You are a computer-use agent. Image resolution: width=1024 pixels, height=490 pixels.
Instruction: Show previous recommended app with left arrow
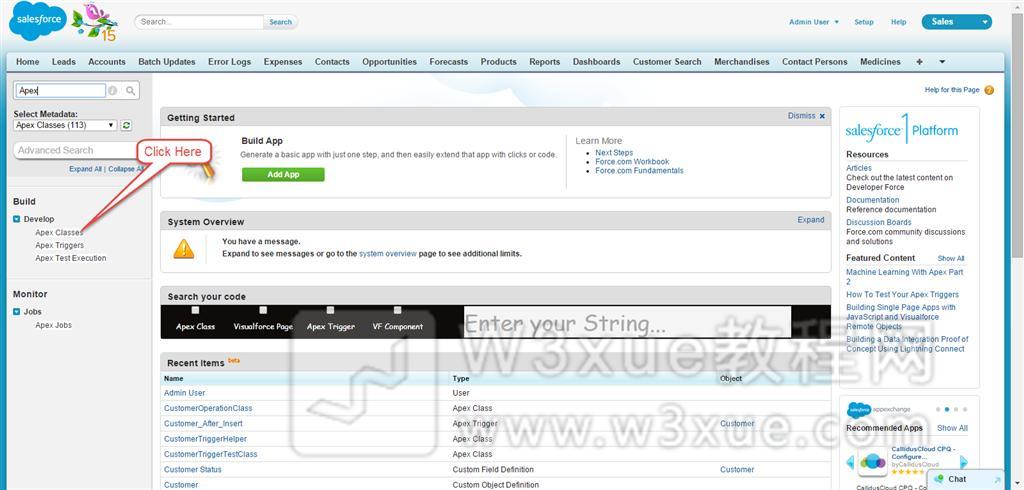[x=850, y=463]
